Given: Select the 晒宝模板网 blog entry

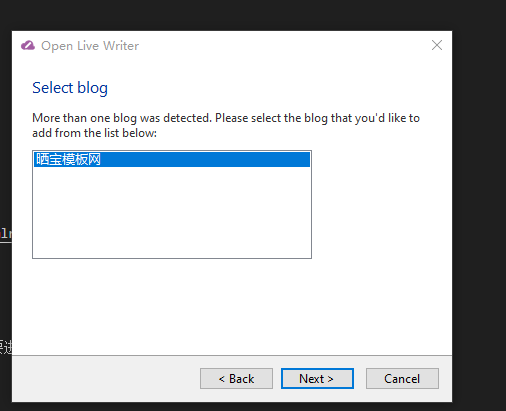Looking at the screenshot, I should (68, 159).
